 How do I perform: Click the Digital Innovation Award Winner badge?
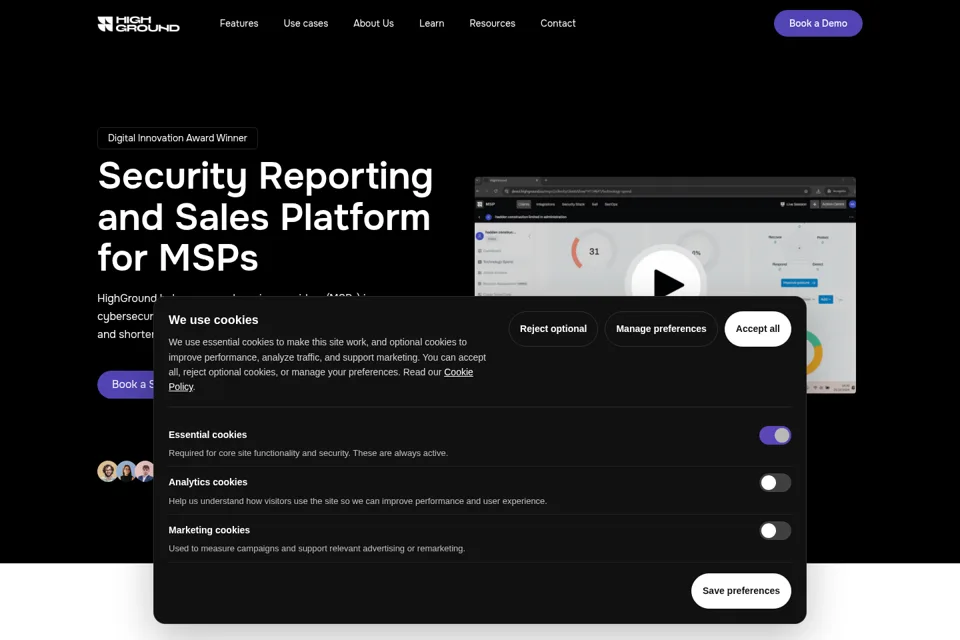tap(178, 138)
